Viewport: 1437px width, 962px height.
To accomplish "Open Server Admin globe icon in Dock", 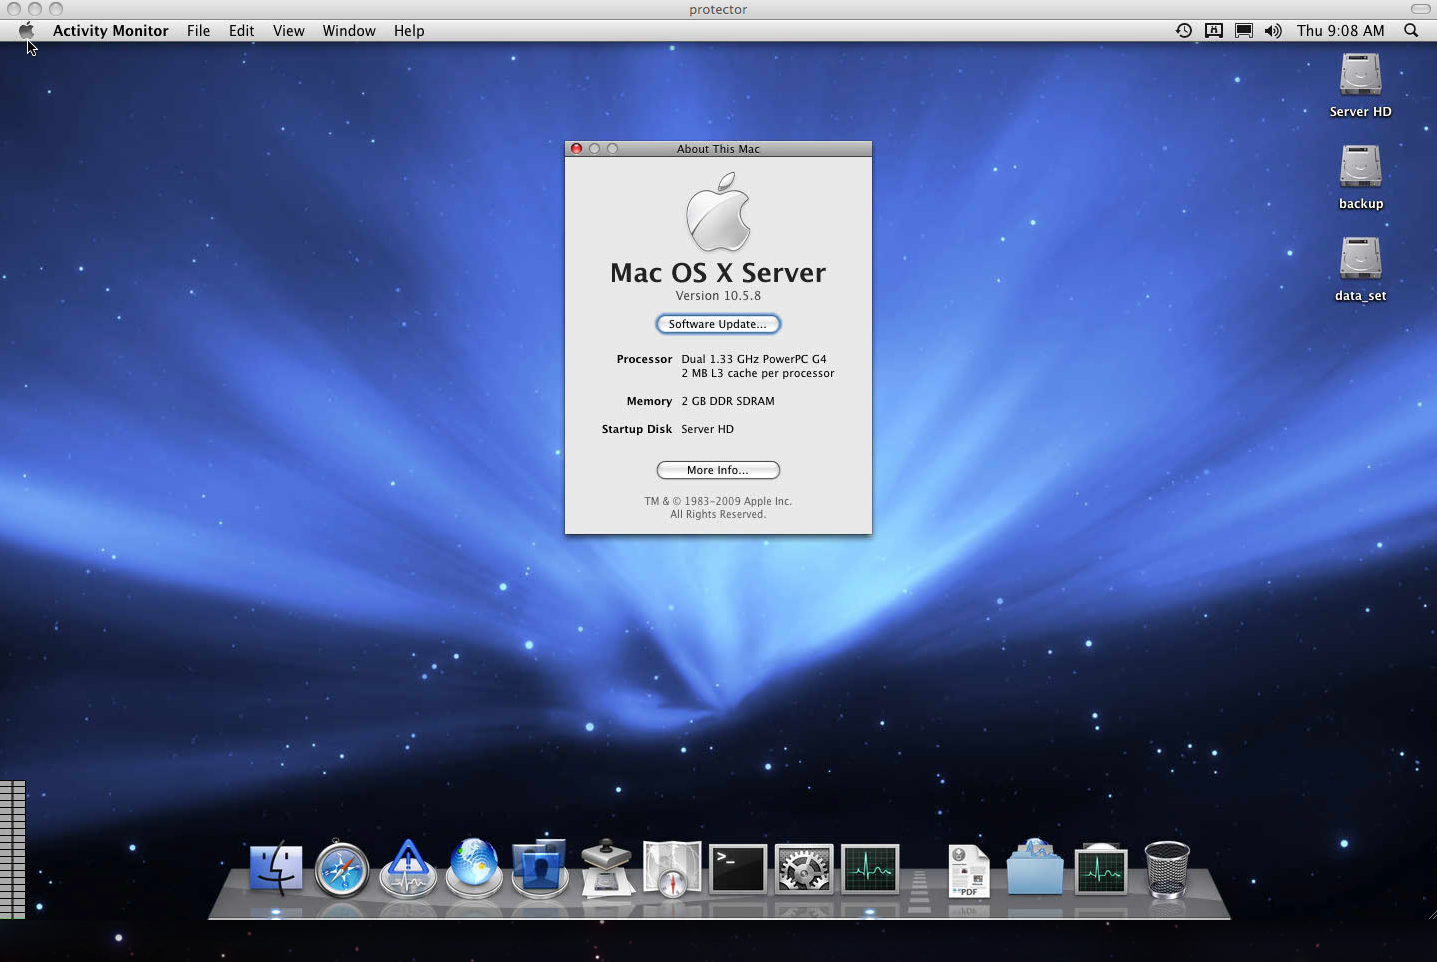I will click(x=474, y=867).
